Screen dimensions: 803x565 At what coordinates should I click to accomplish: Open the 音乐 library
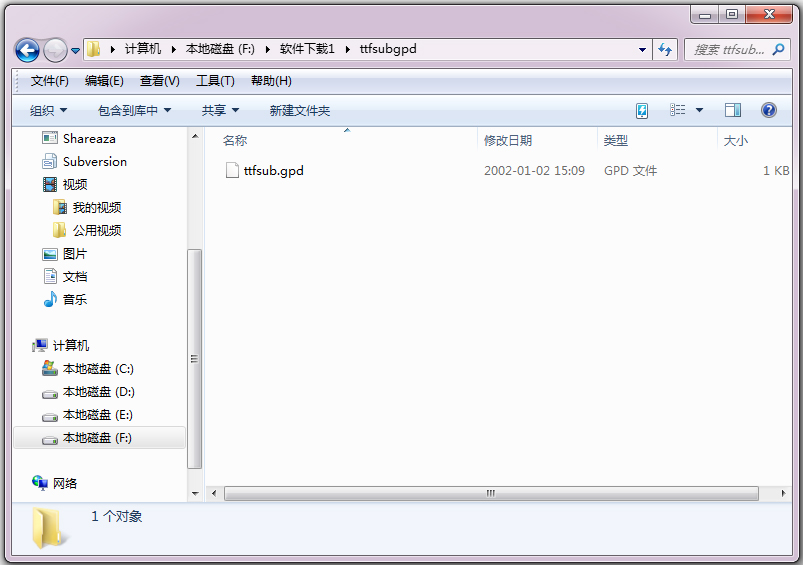point(65,300)
